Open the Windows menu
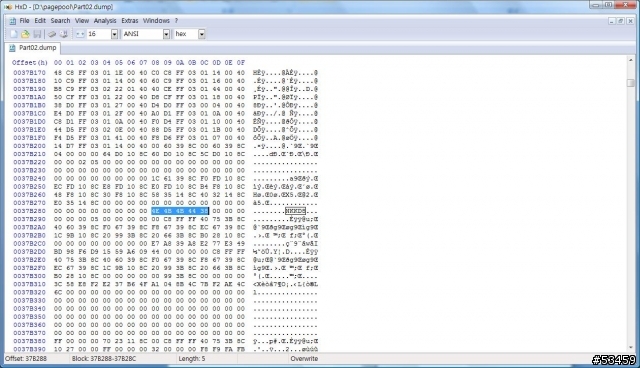This screenshot has width=640, height=368. pyautogui.click(x=156, y=21)
